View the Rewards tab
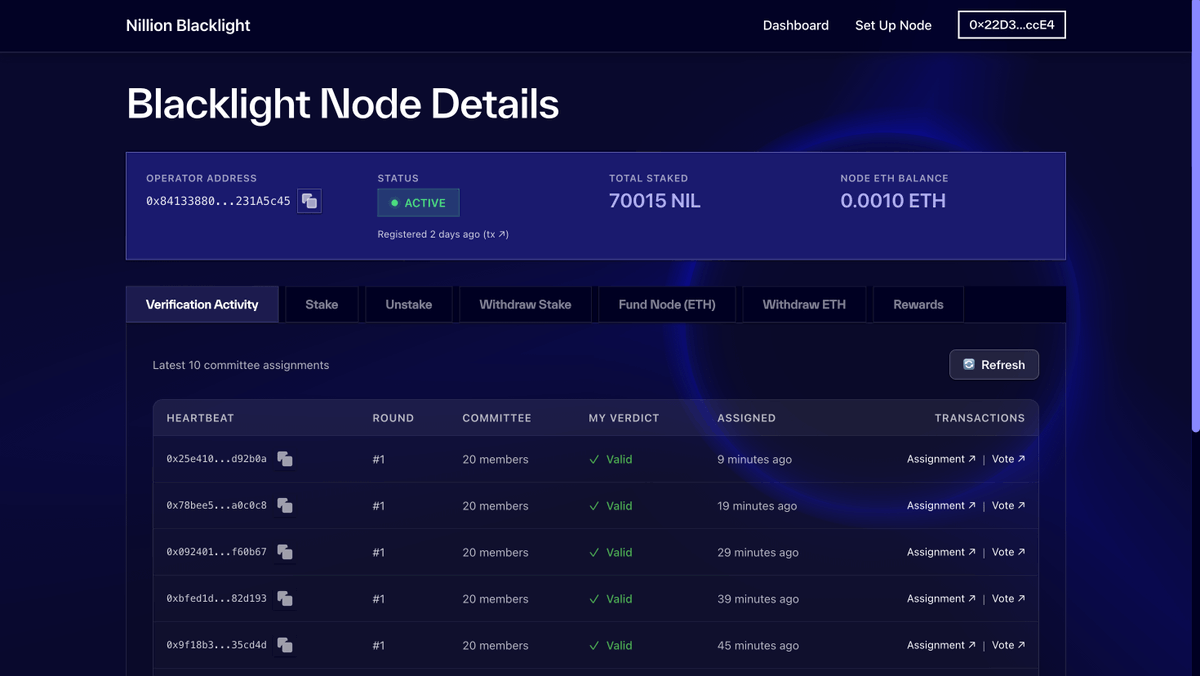Viewport: 1200px width, 676px height. (917, 304)
